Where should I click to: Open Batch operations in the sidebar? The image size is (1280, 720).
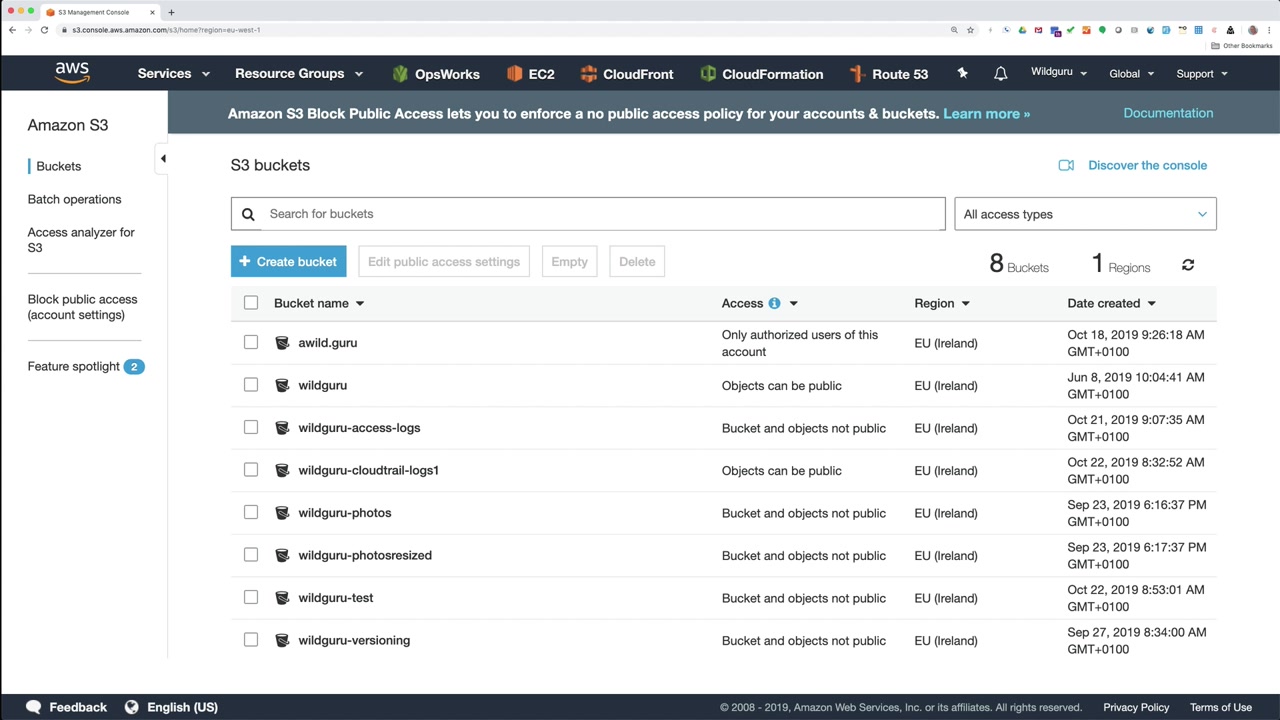click(74, 199)
